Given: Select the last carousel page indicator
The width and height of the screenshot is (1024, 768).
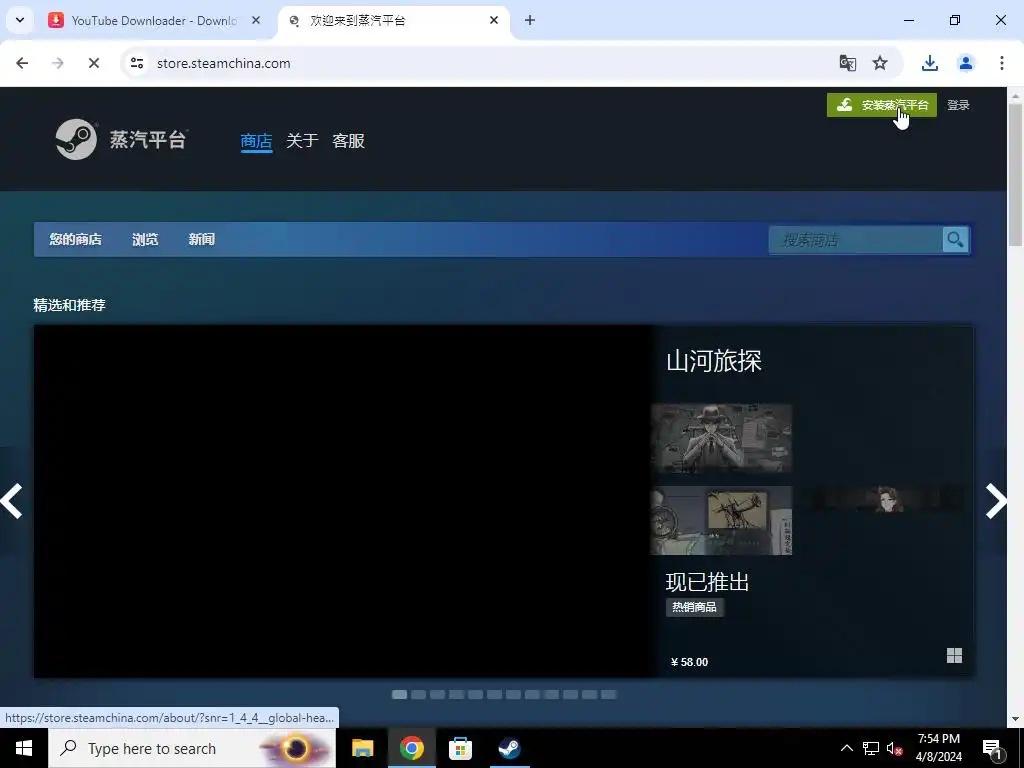Looking at the screenshot, I should click(608, 695).
